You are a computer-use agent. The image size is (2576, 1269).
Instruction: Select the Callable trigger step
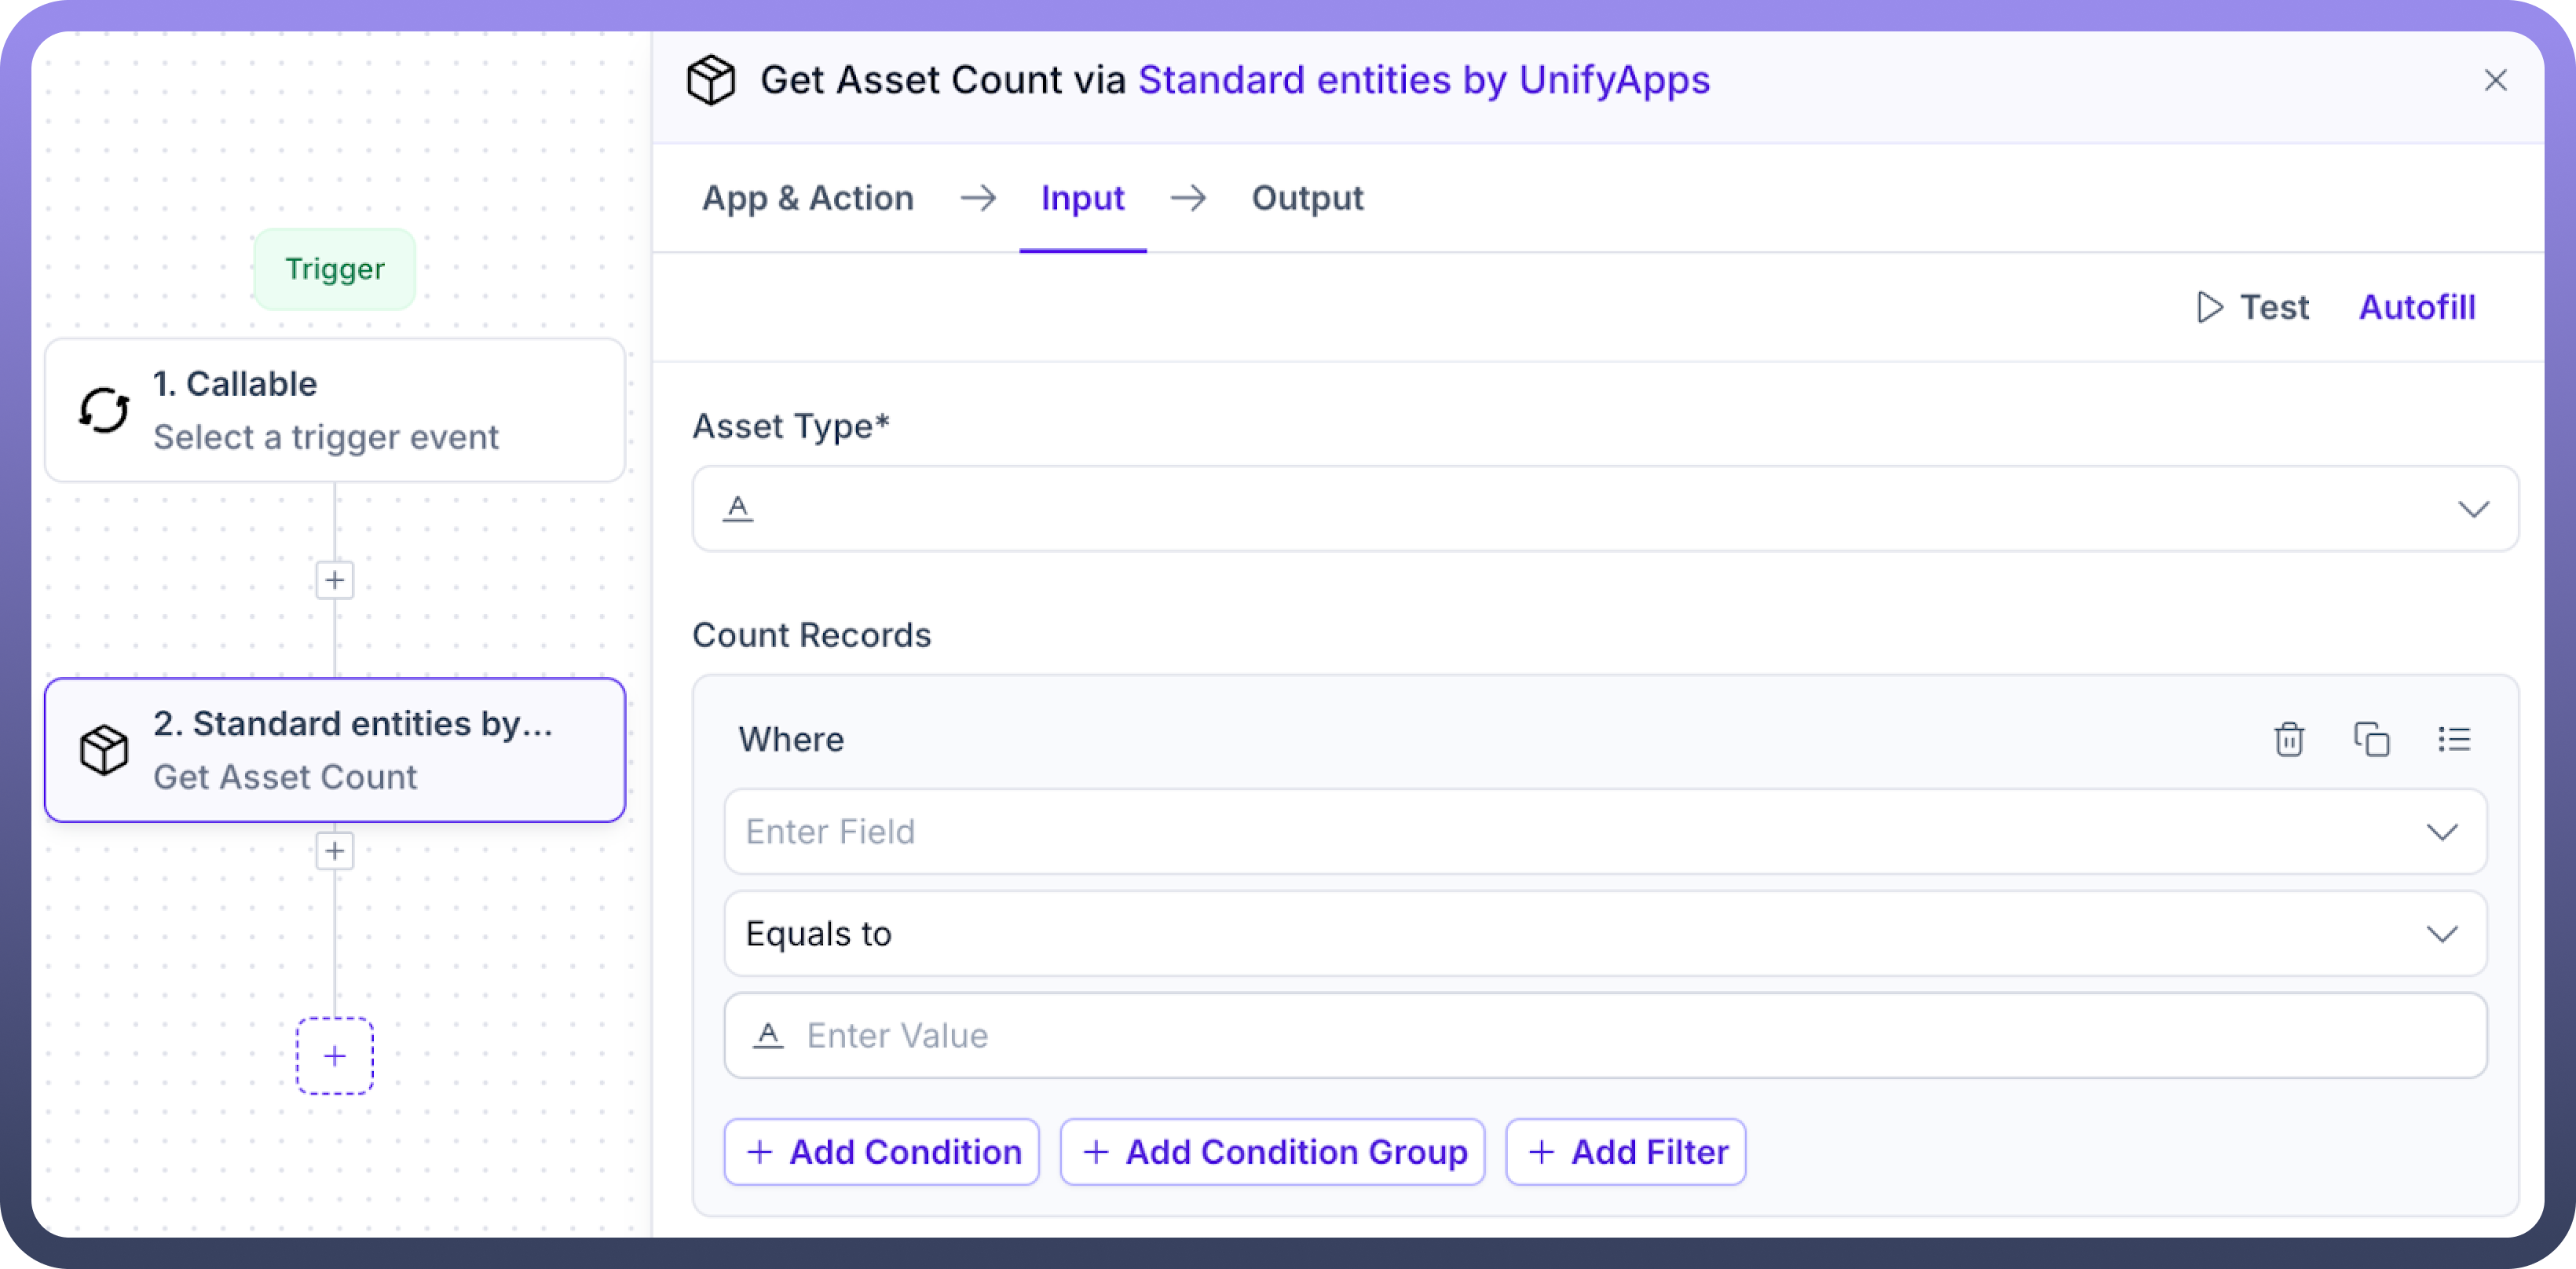(335, 410)
